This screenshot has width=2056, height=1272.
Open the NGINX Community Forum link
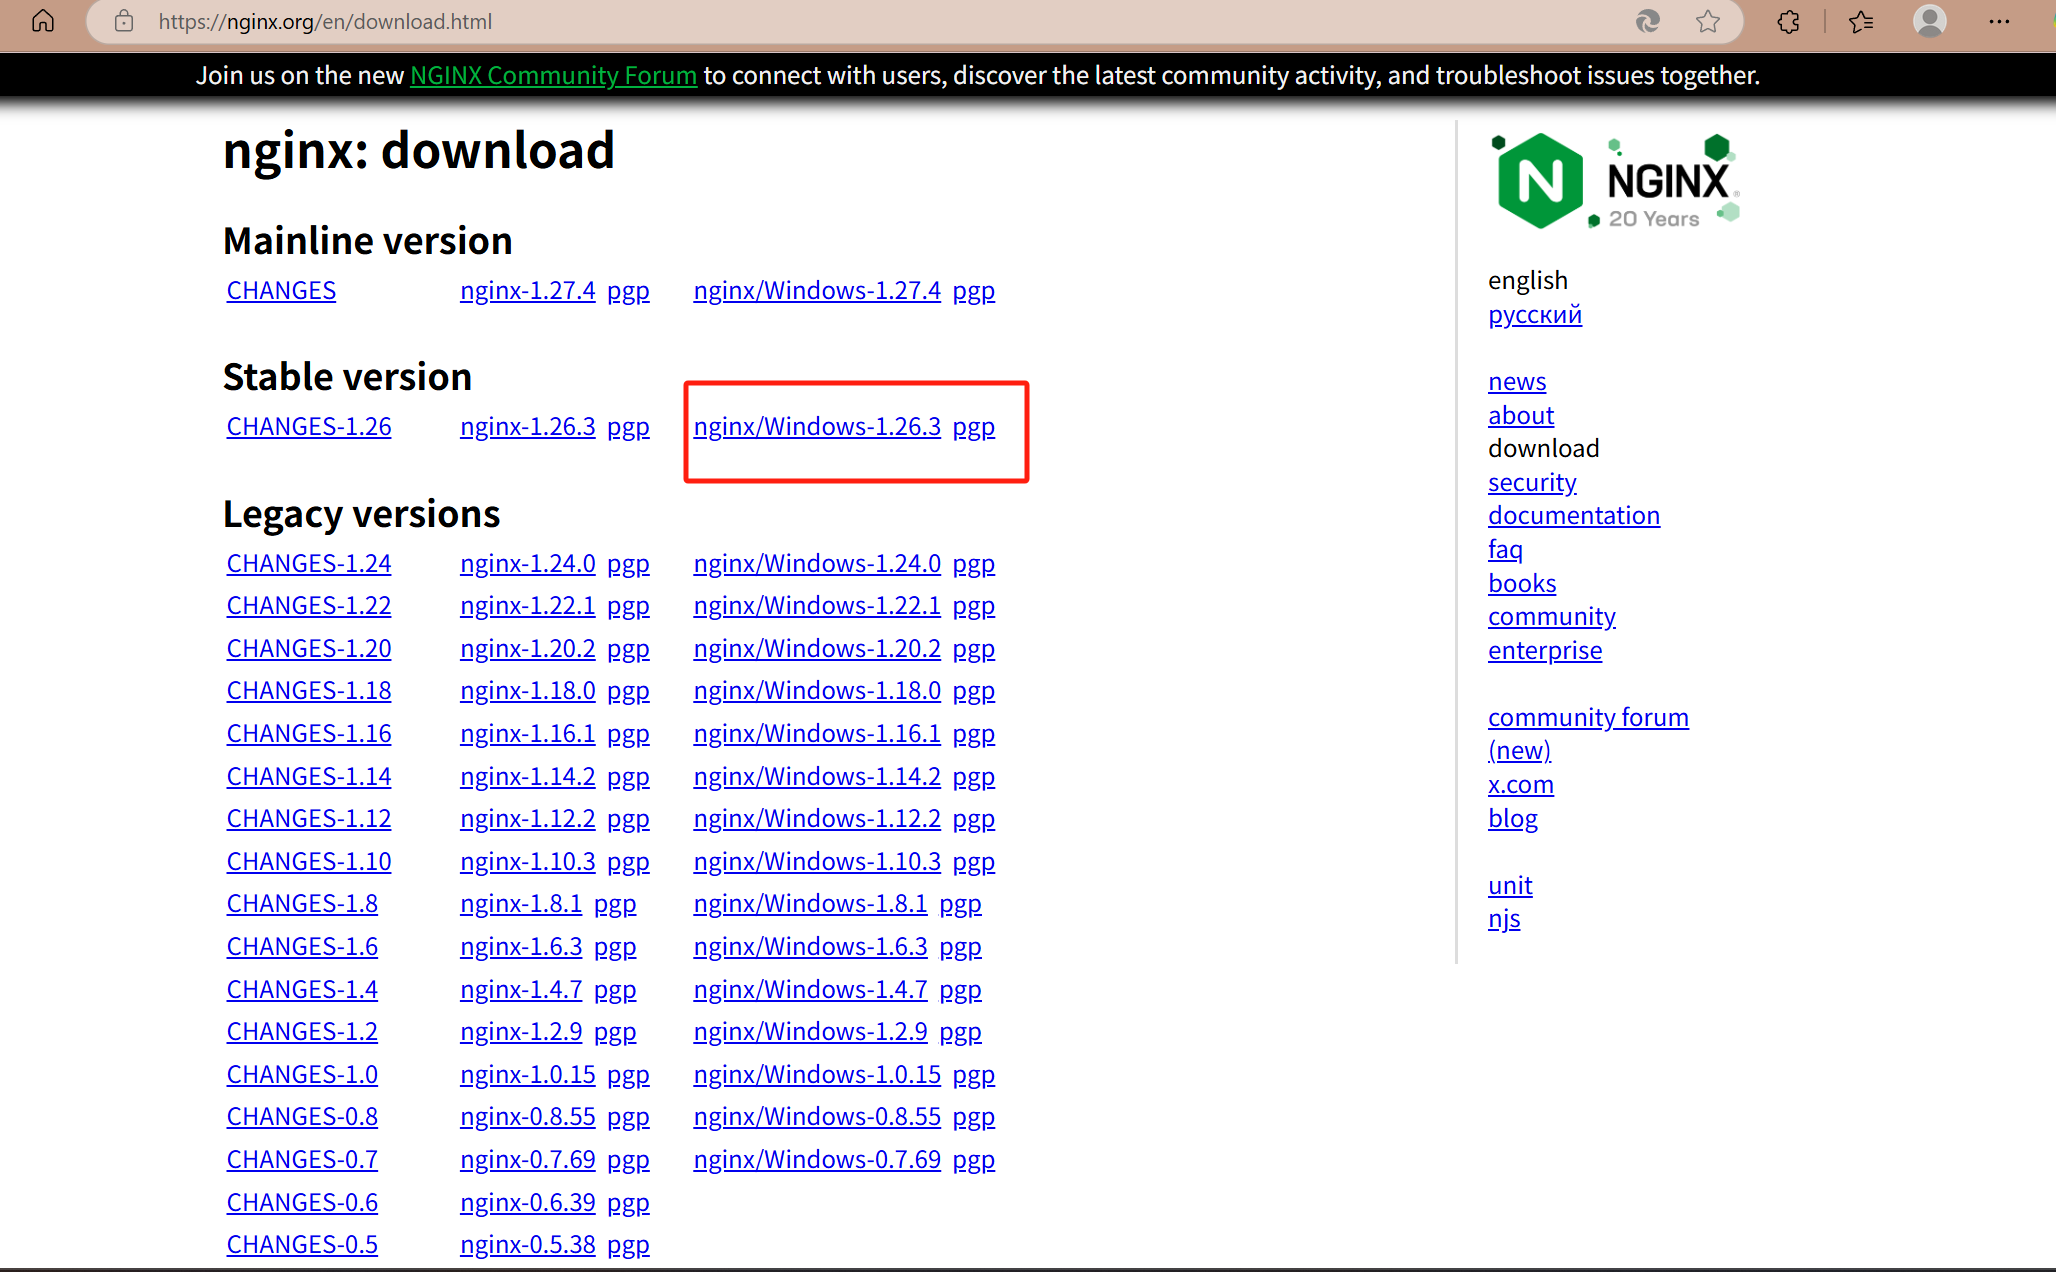pyautogui.click(x=553, y=75)
